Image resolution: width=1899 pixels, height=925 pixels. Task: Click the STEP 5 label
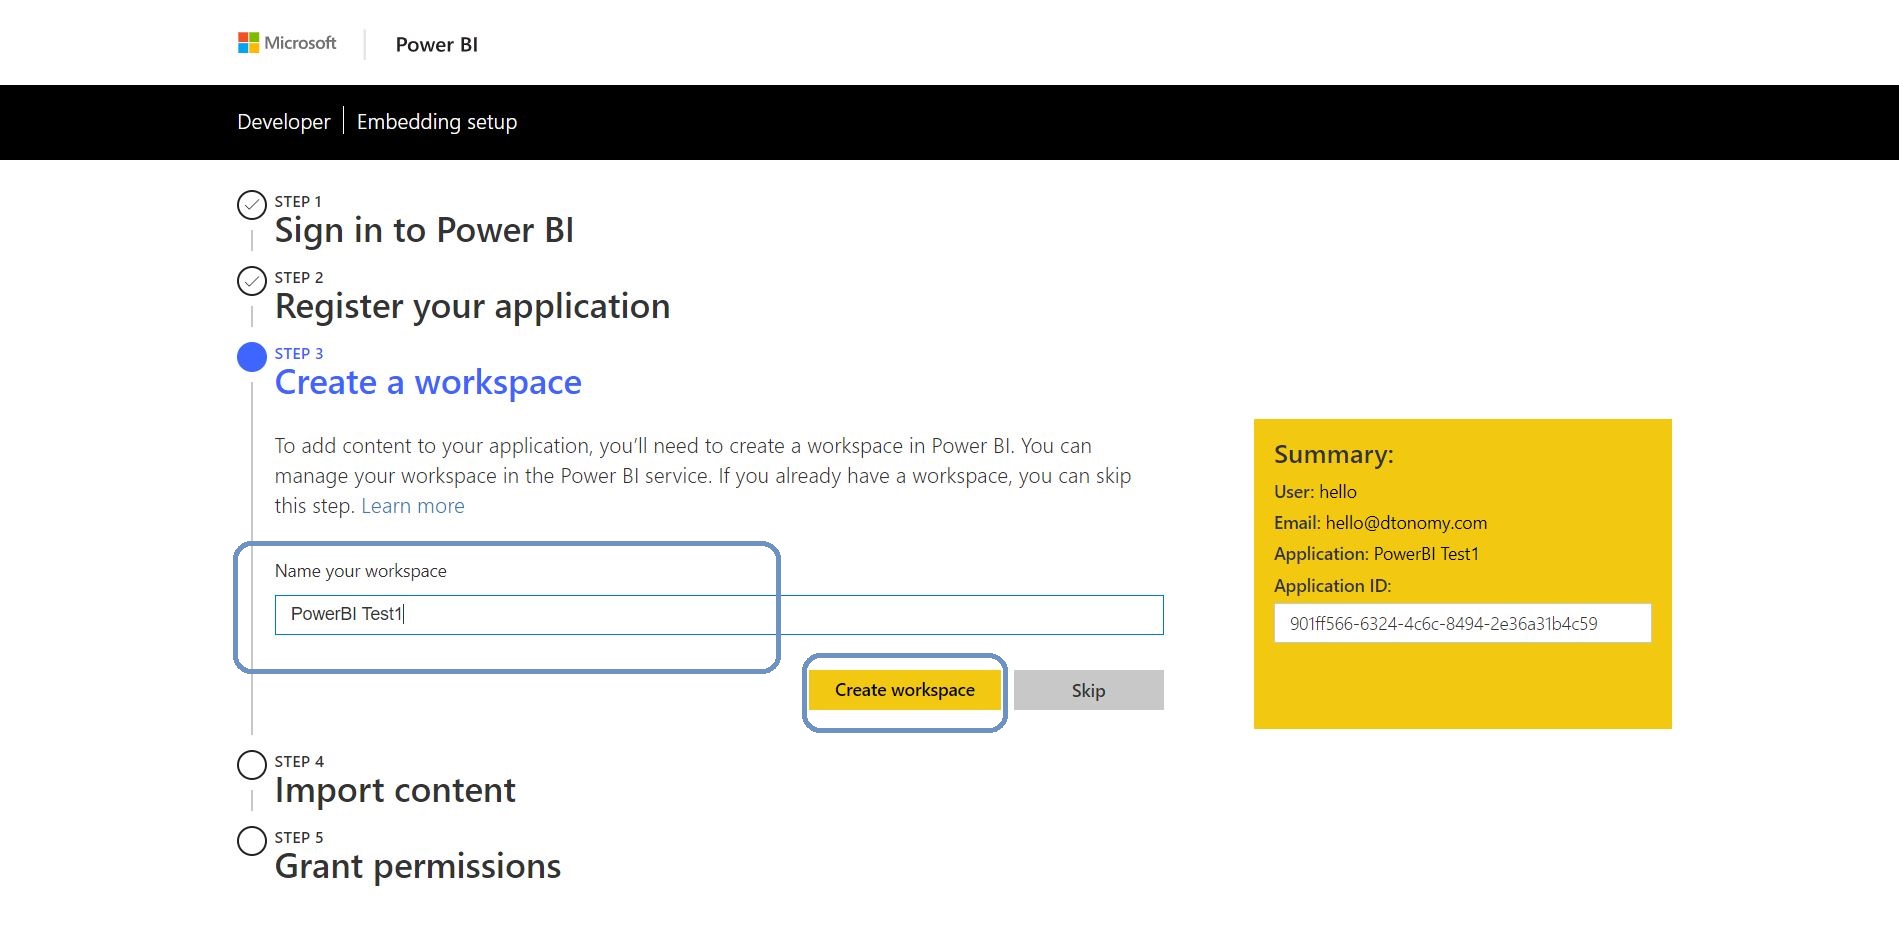pos(299,838)
